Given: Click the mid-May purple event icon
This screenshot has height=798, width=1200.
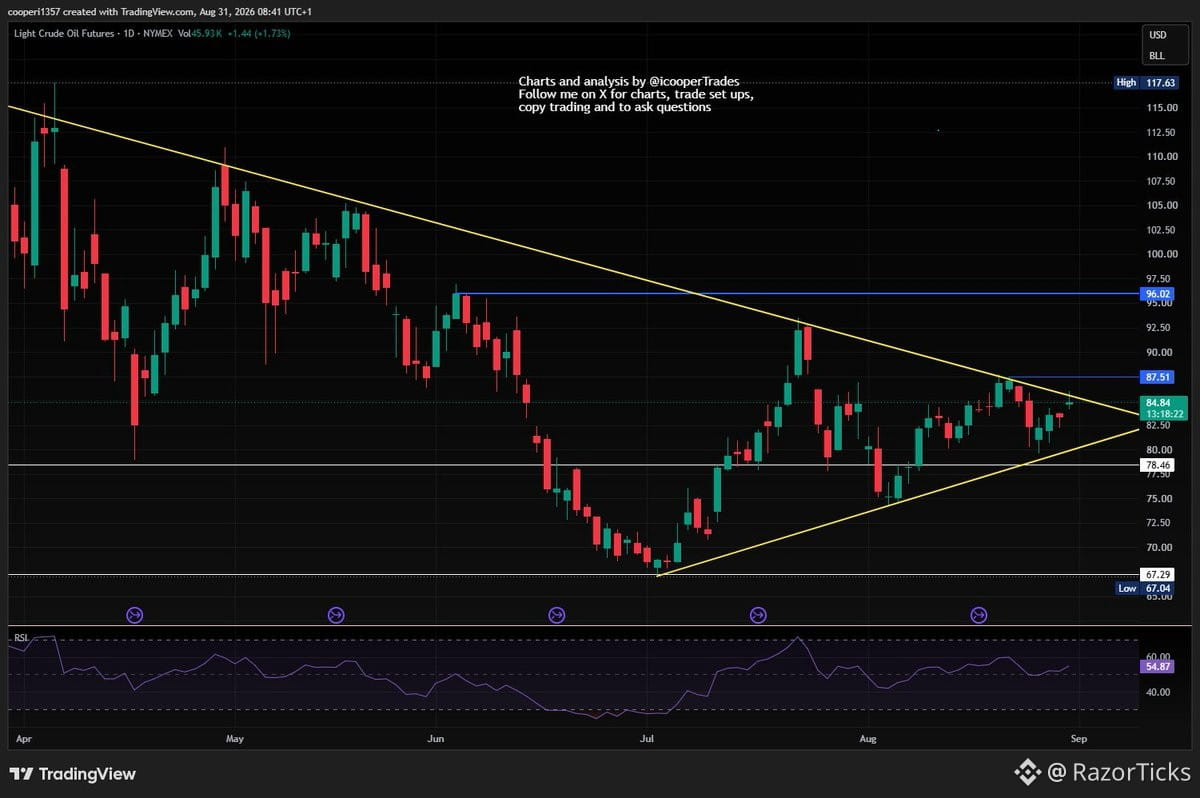Looking at the screenshot, I should tap(336, 614).
